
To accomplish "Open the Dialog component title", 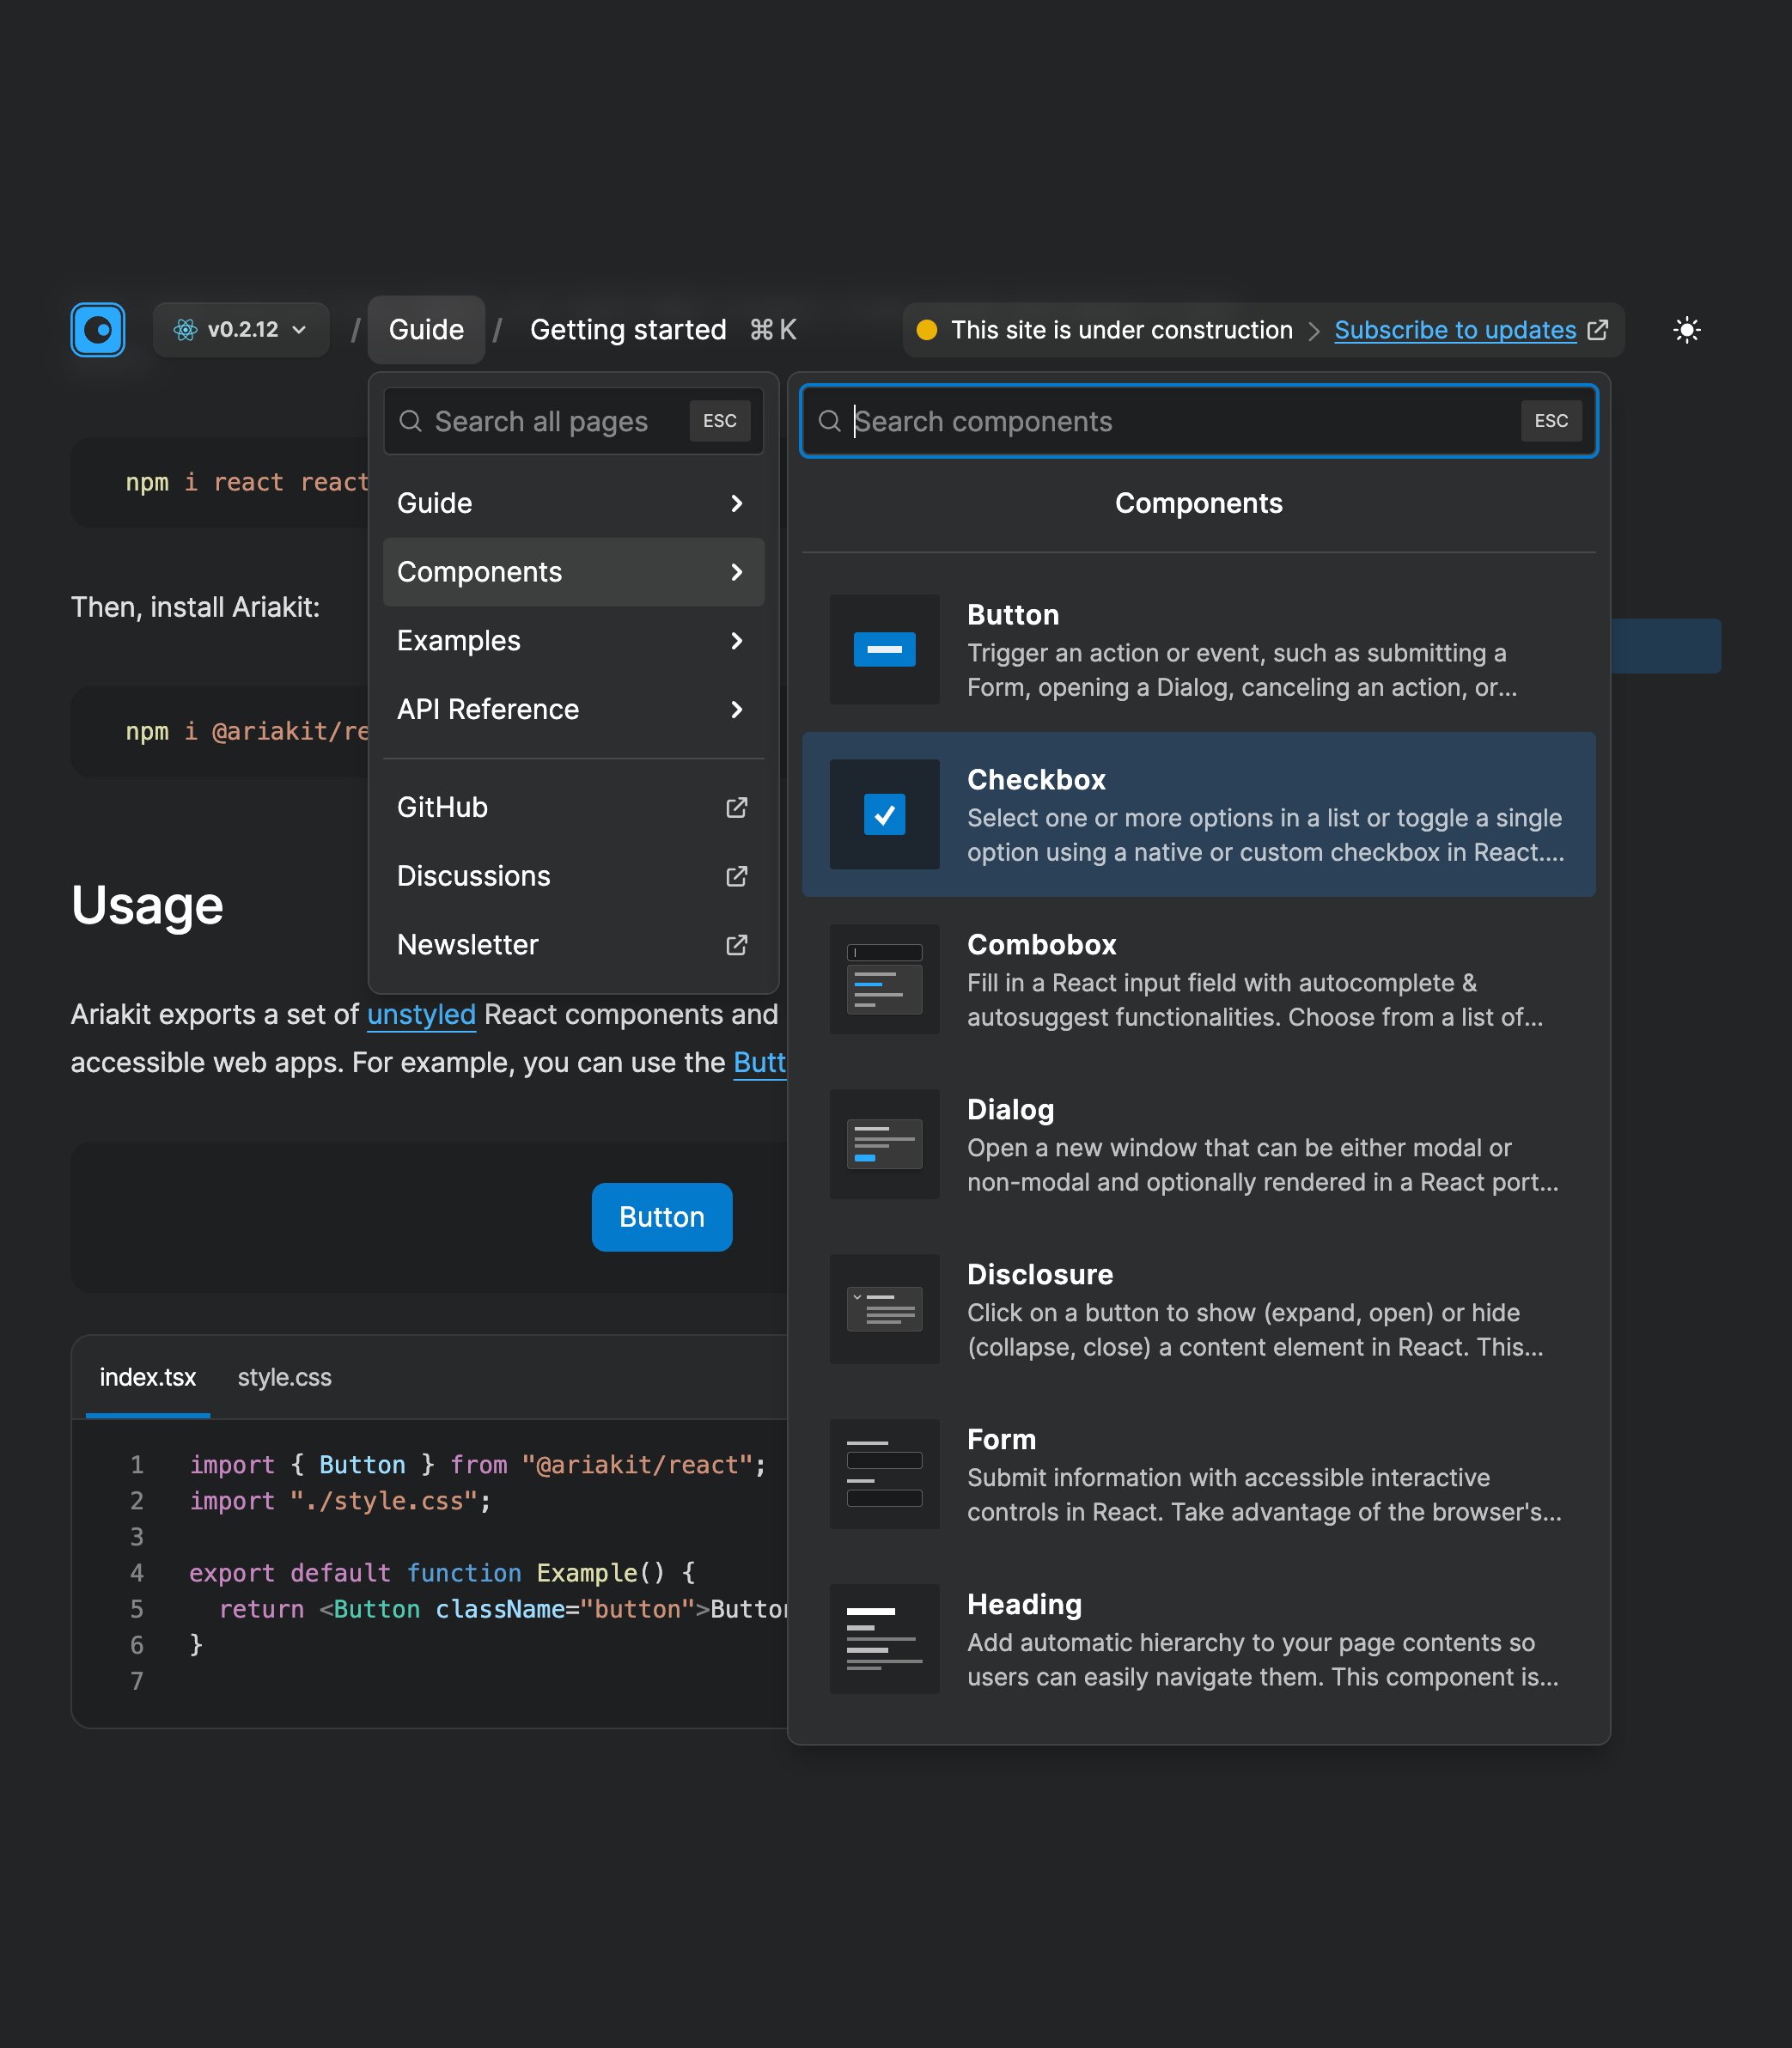I will pyautogui.click(x=1010, y=1110).
